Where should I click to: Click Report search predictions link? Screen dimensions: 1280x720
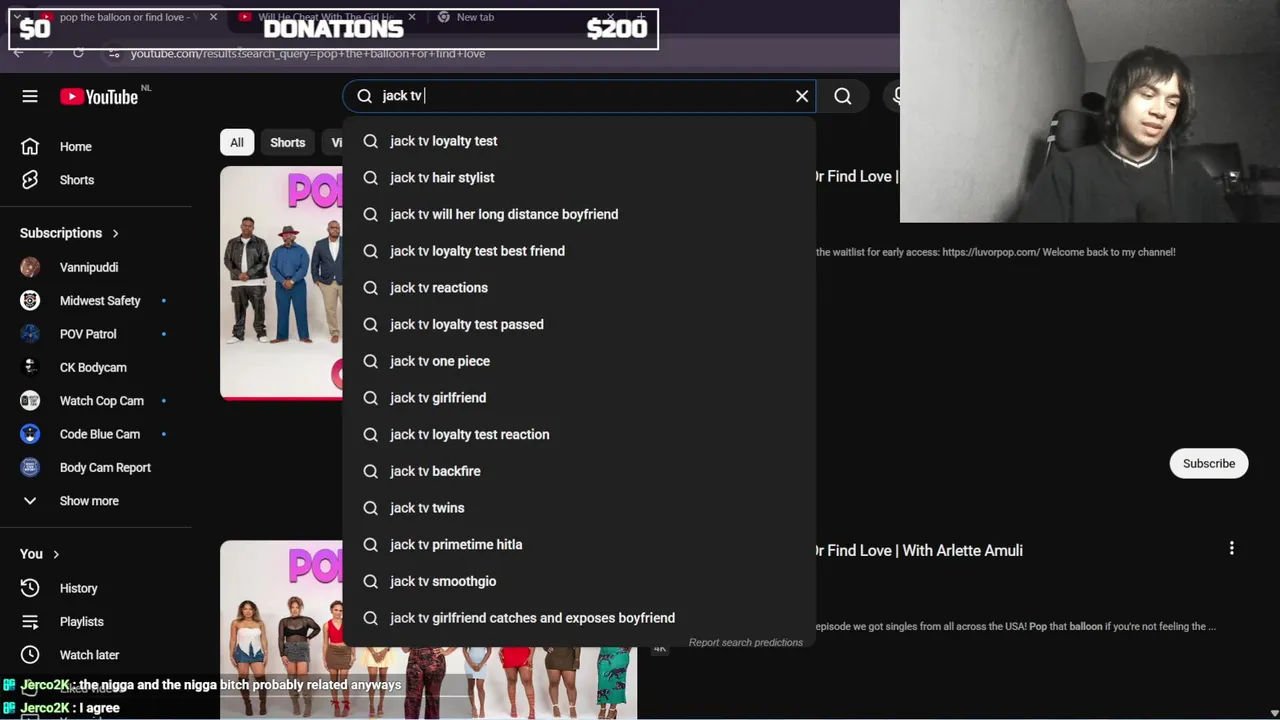(x=746, y=642)
